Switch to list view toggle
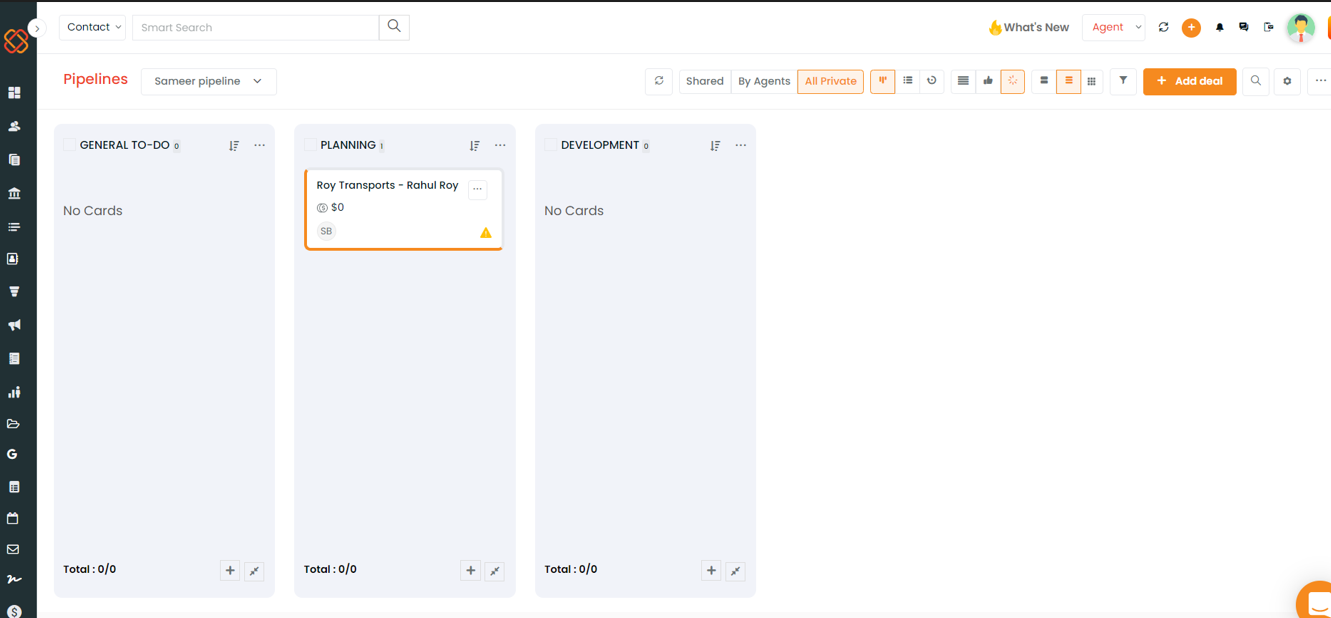The height and width of the screenshot is (618, 1331). (908, 81)
